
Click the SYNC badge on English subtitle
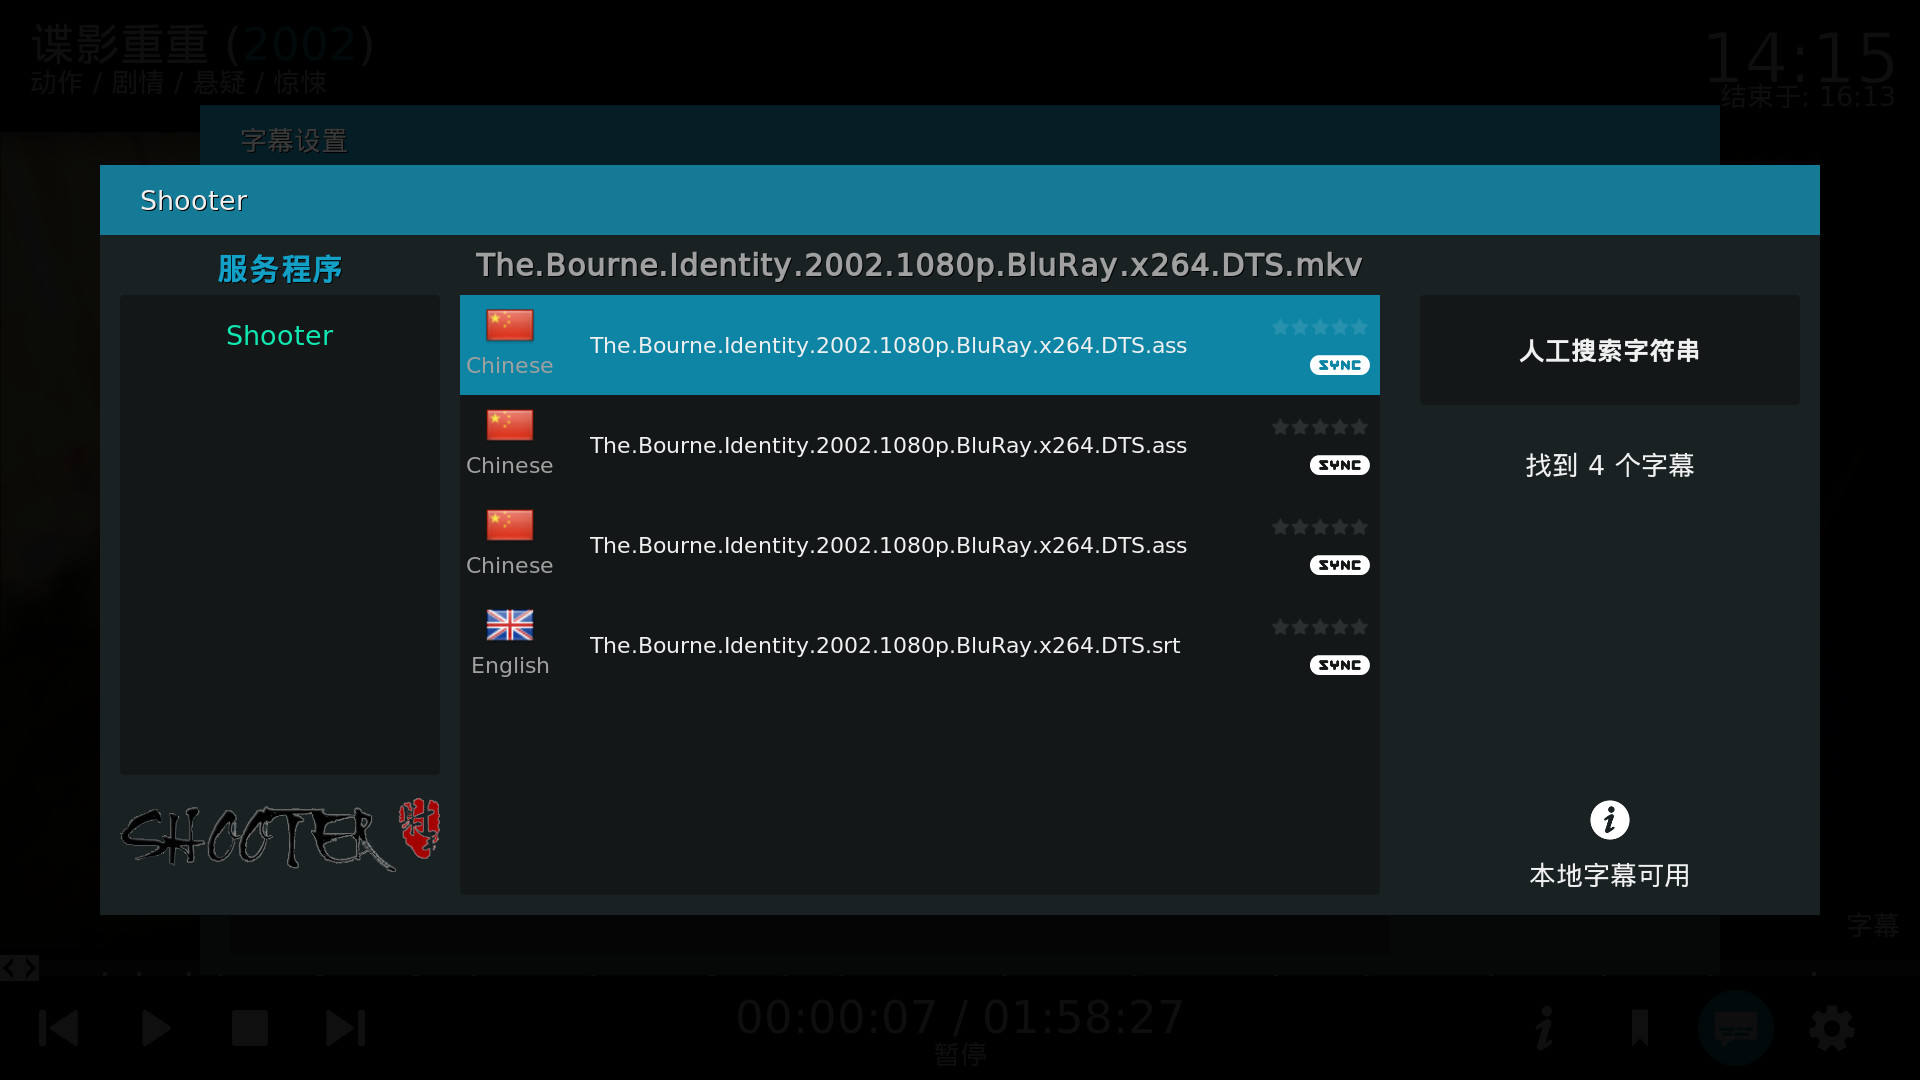(1339, 665)
